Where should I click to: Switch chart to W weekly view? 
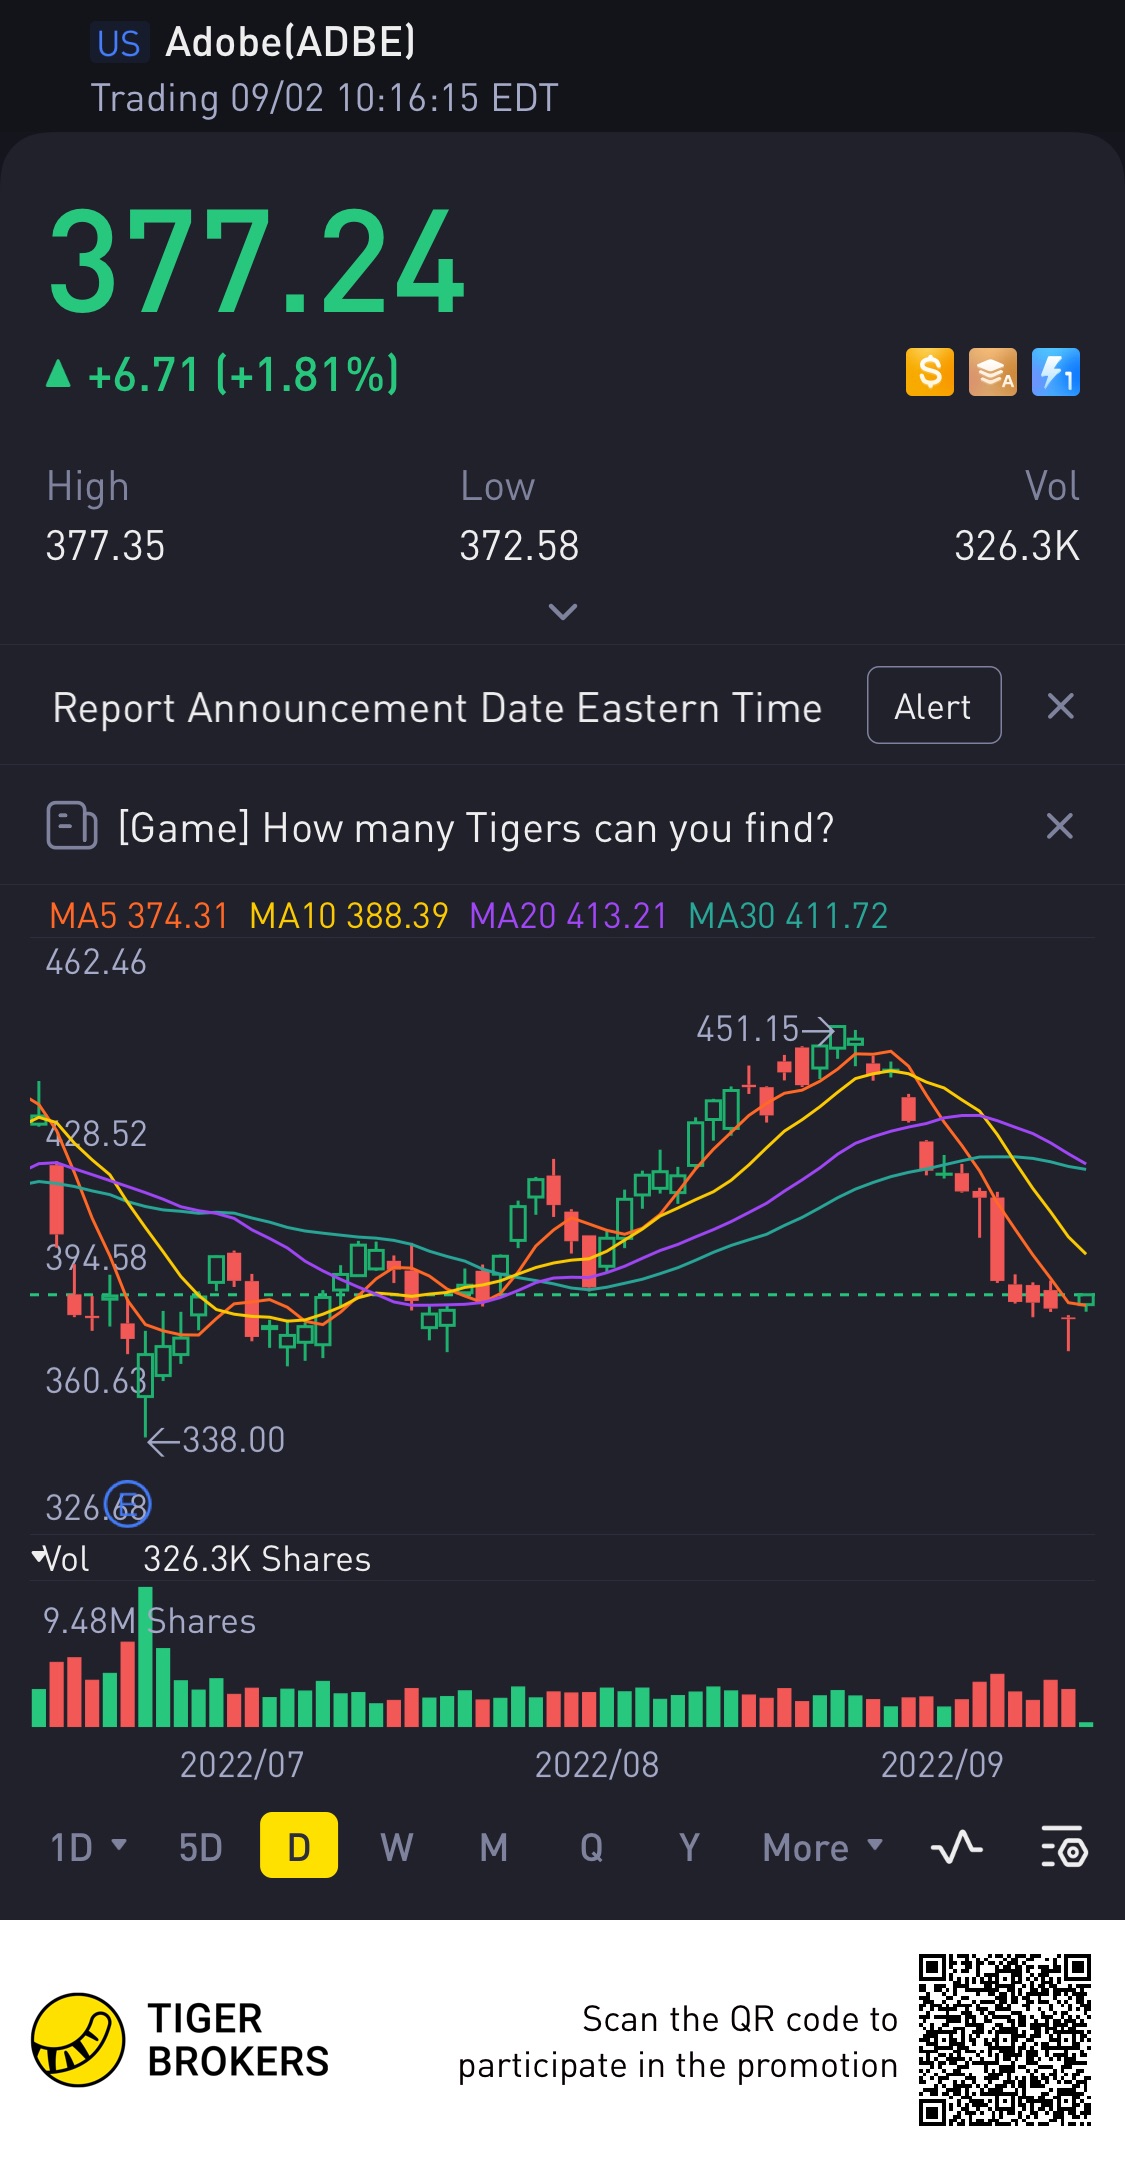[397, 1847]
